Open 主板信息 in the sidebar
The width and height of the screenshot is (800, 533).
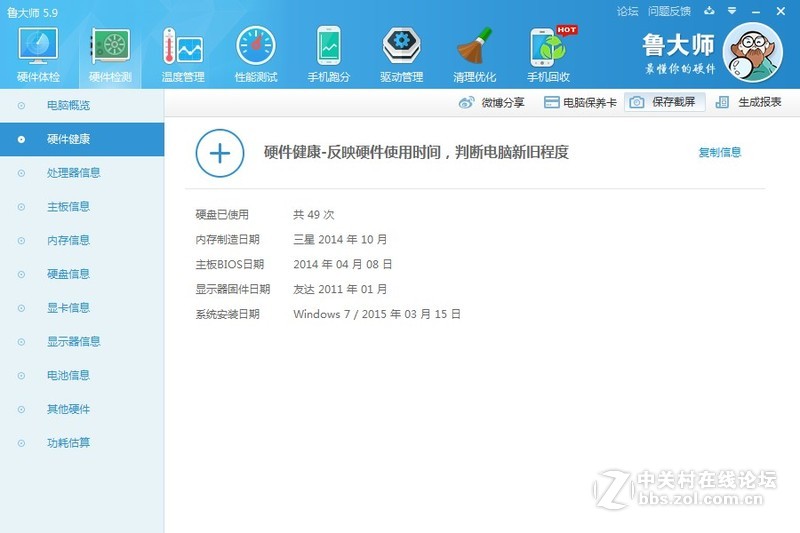point(82,207)
